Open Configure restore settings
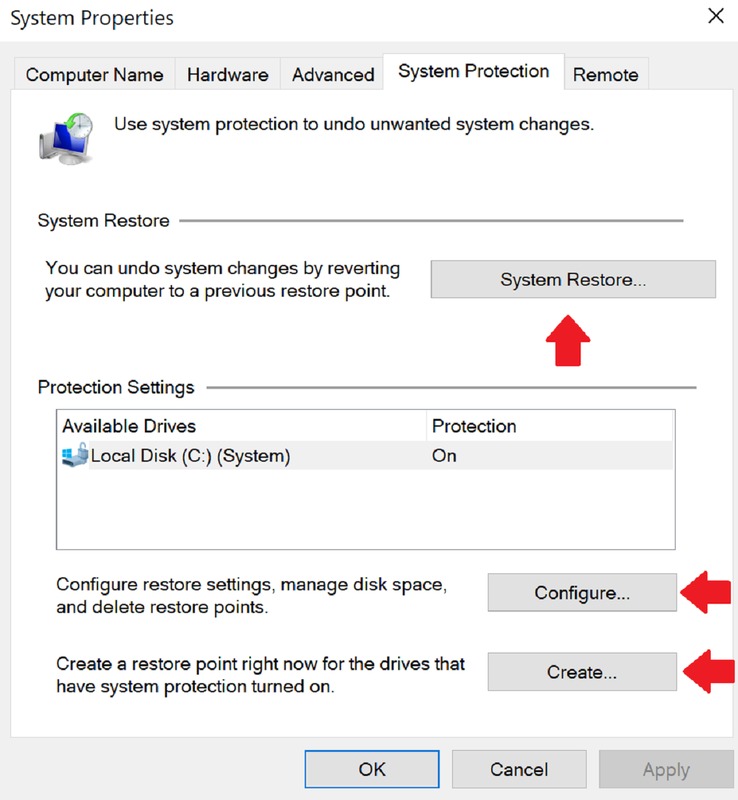 coord(582,593)
